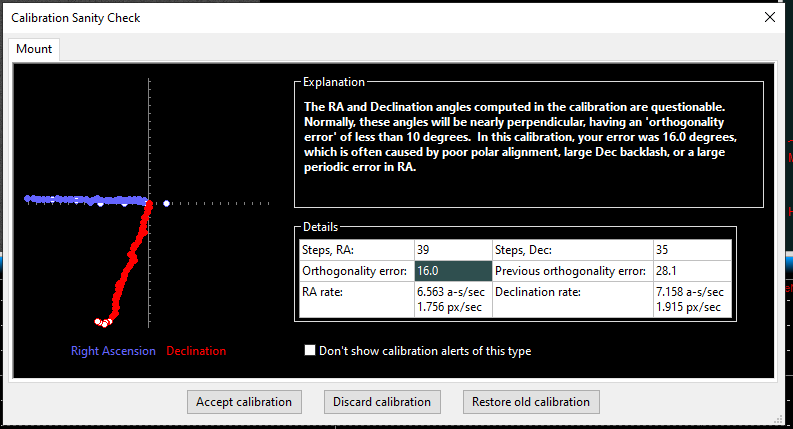This screenshot has width=793, height=429.
Task: Click the Accept calibration button
Action: [244, 402]
